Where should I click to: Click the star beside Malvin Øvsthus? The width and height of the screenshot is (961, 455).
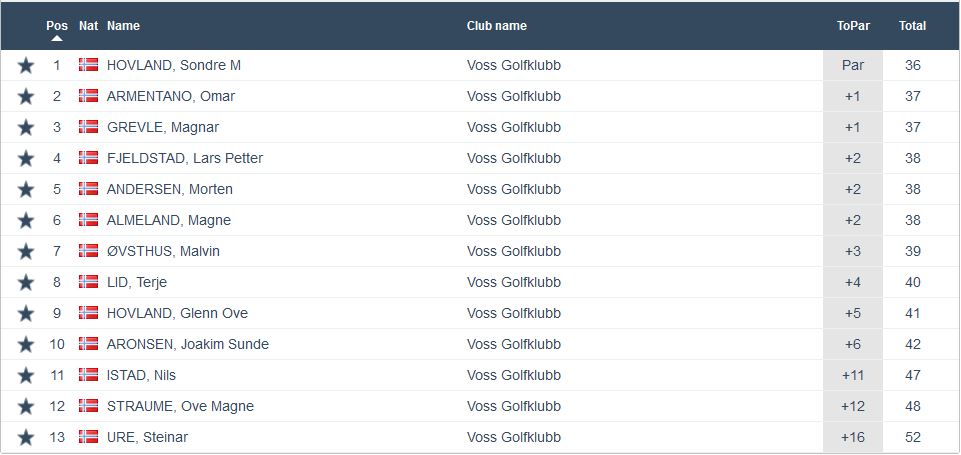26,252
